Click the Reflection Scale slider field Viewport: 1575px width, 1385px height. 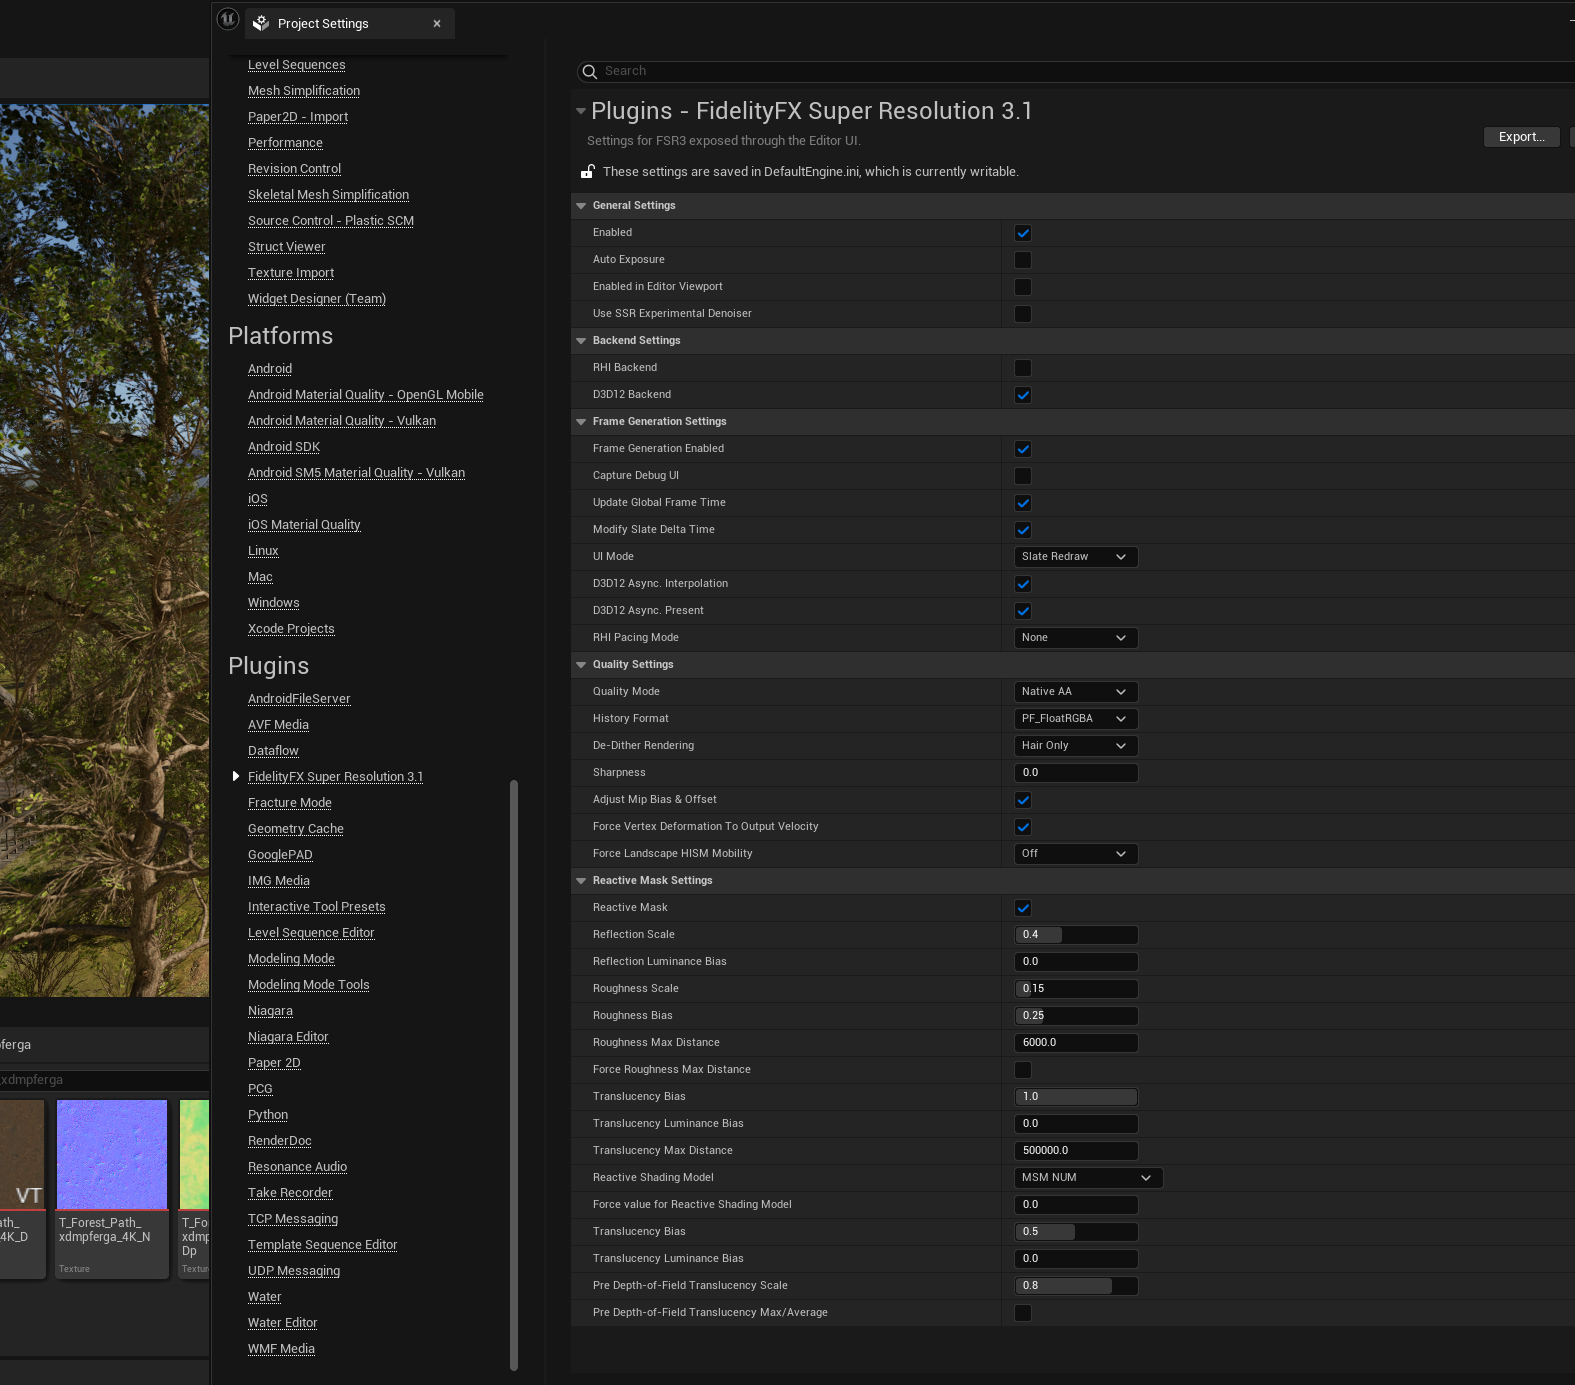(x=1075, y=935)
